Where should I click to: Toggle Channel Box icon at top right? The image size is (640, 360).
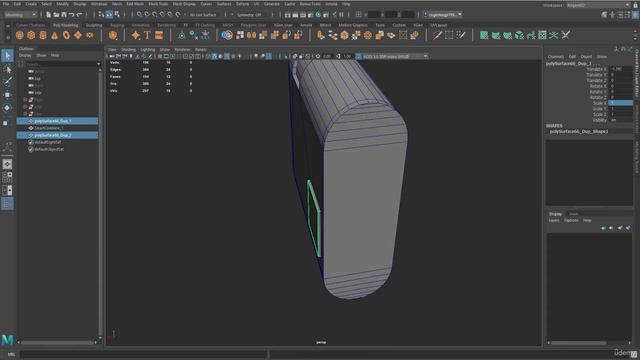(x=635, y=15)
